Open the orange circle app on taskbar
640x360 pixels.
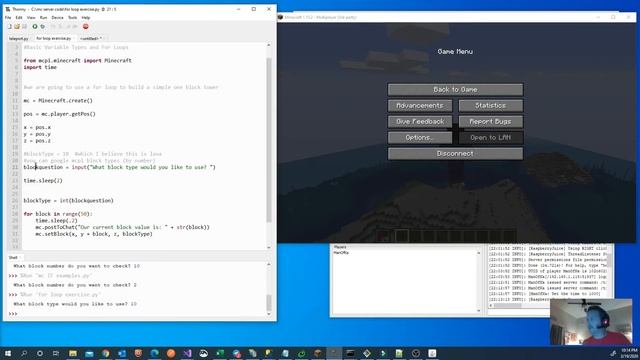(171, 353)
